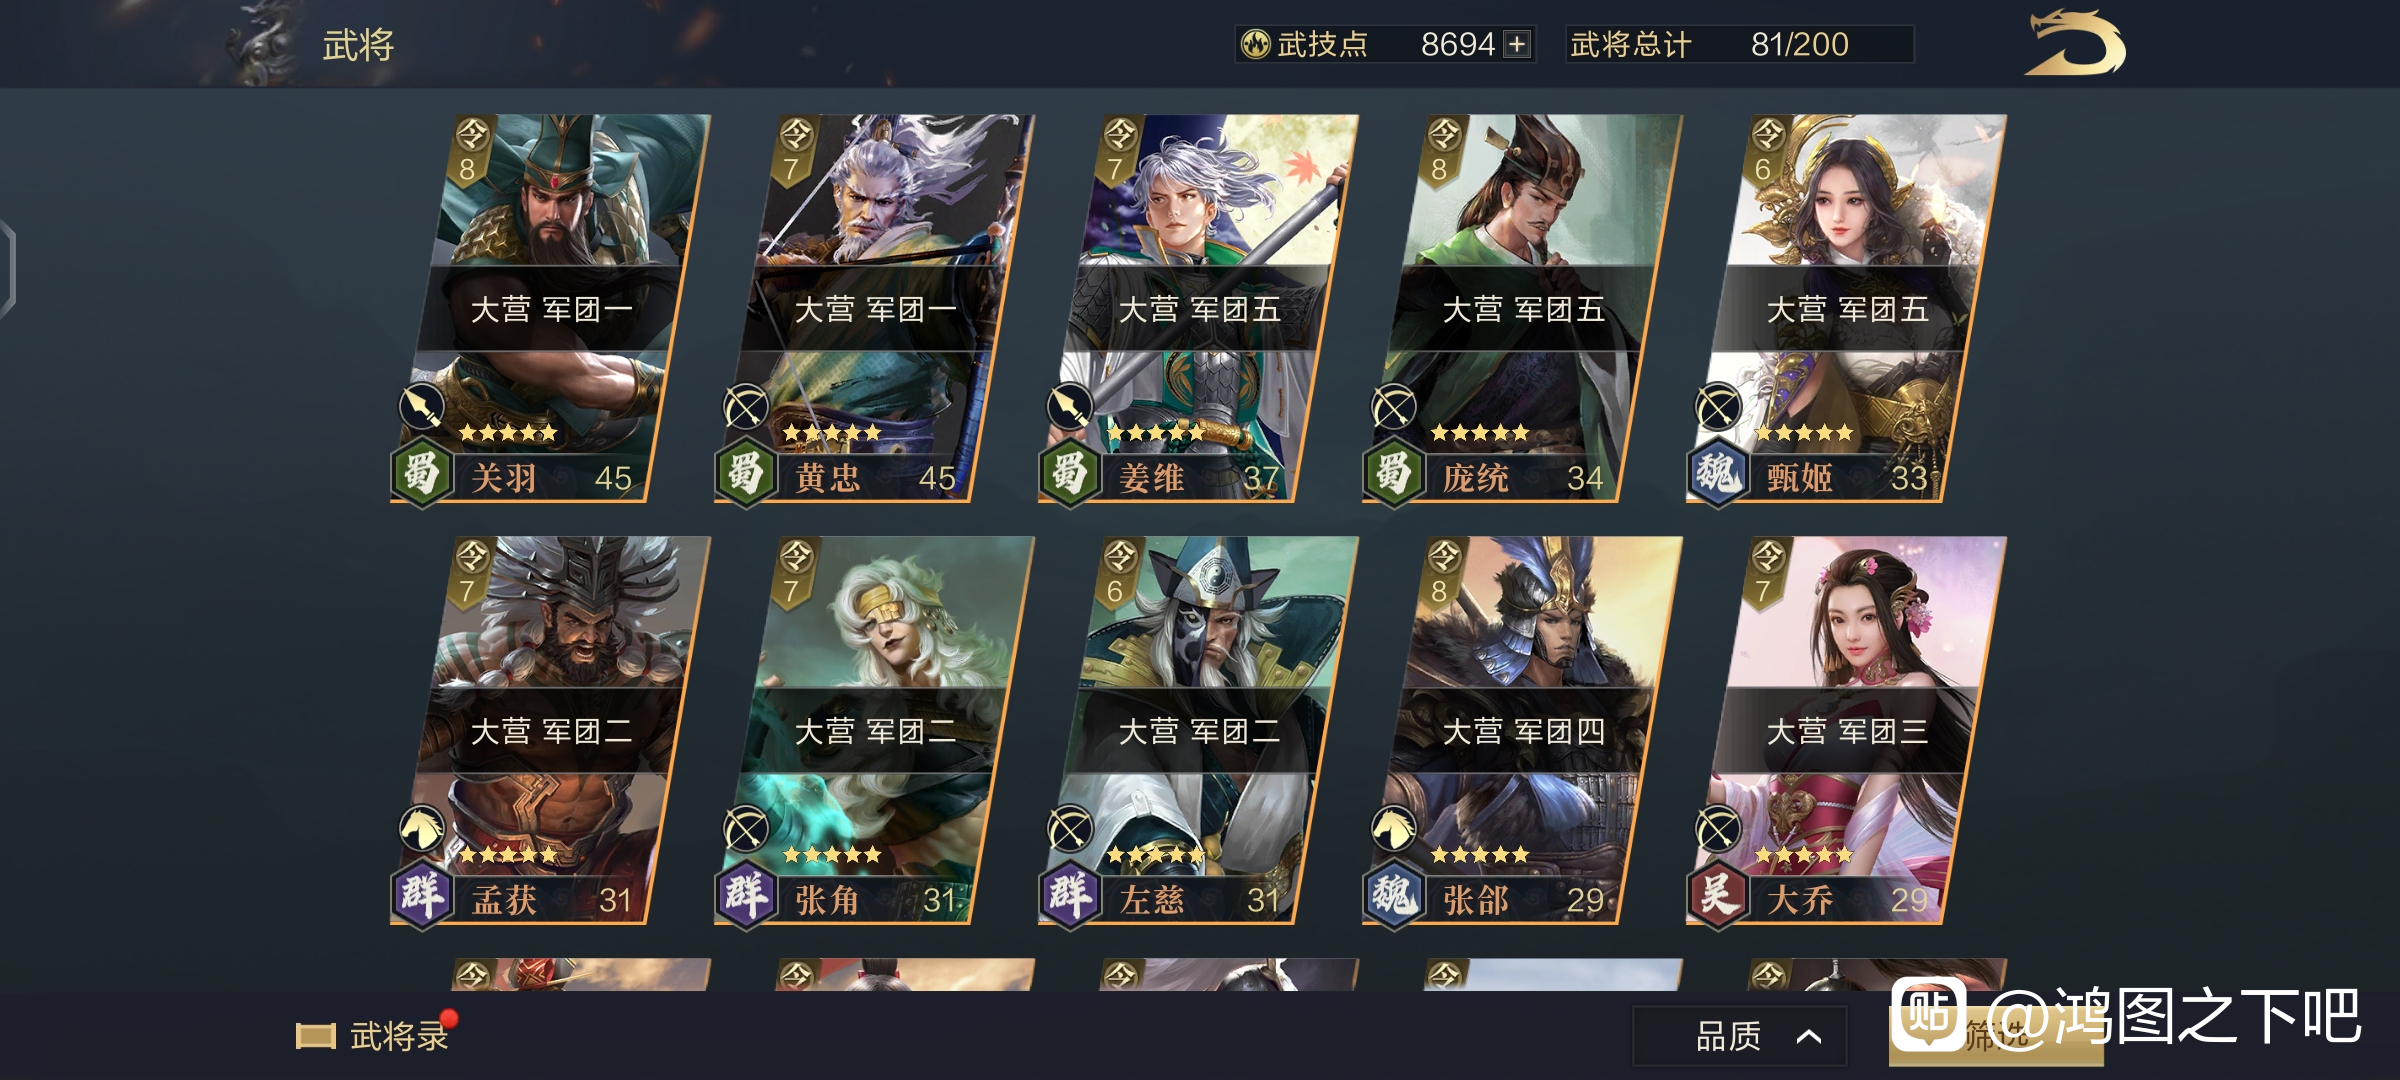
Task: Click the 群 faction badge on 孟获
Action: (x=421, y=894)
